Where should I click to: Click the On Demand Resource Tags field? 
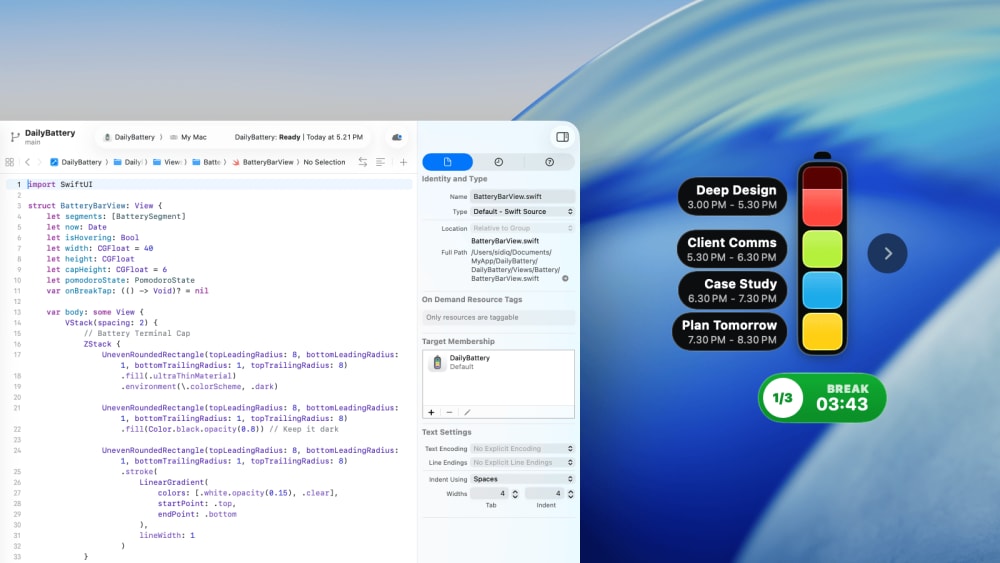pyautogui.click(x=498, y=317)
